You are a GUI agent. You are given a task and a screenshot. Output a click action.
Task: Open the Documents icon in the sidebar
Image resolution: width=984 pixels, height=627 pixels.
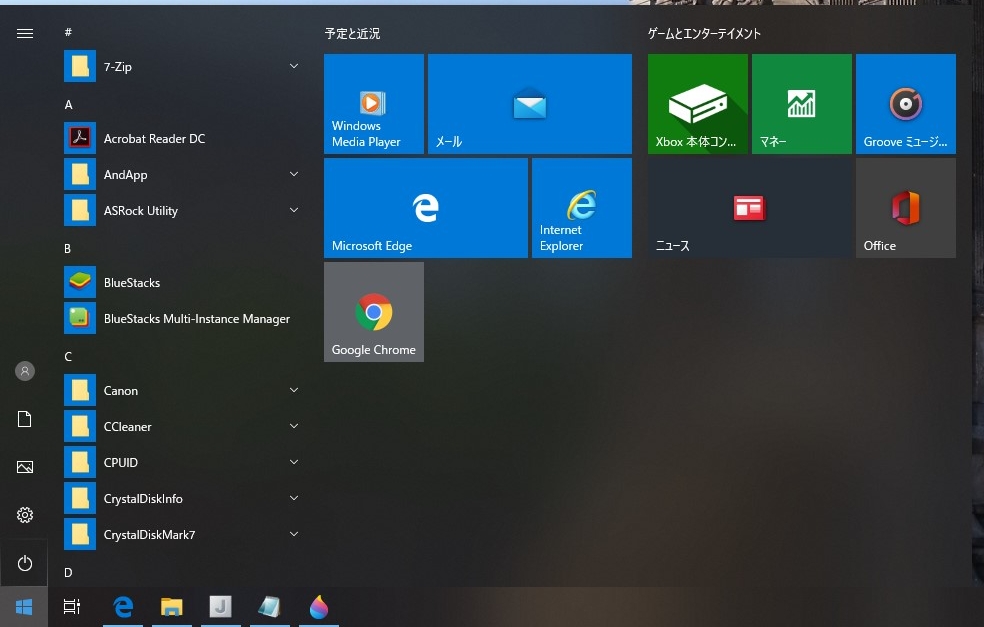(x=24, y=419)
